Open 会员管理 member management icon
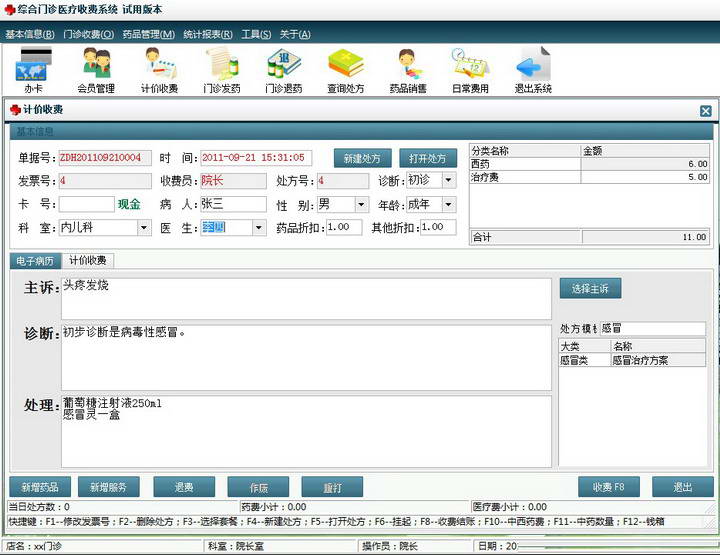 (96, 69)
